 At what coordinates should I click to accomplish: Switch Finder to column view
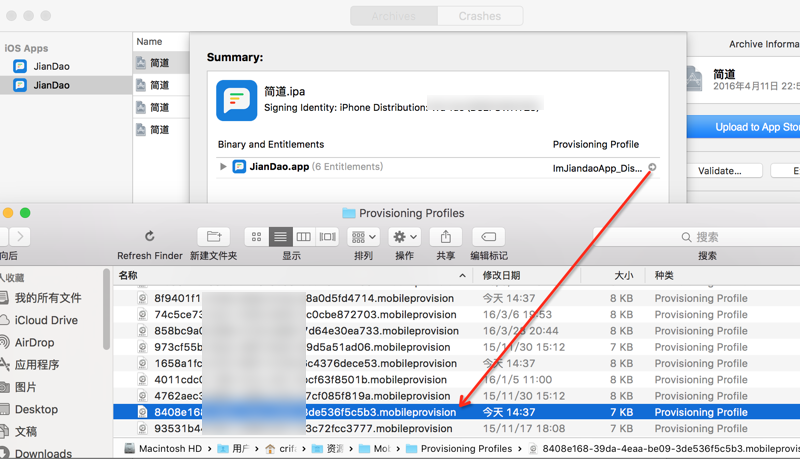click(304, 237)
